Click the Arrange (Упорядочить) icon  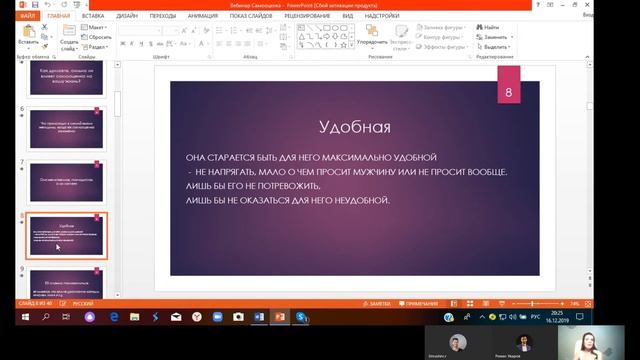pos(372,31)
